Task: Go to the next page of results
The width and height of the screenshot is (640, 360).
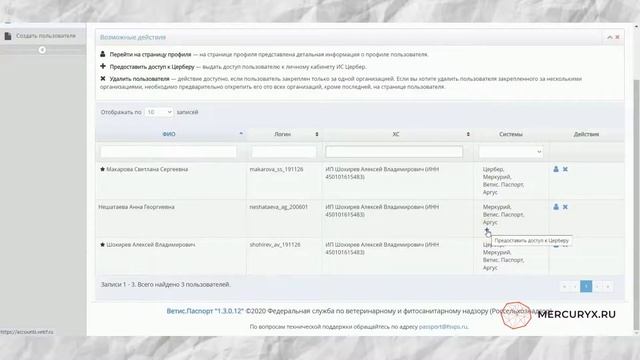Action: 598,286
